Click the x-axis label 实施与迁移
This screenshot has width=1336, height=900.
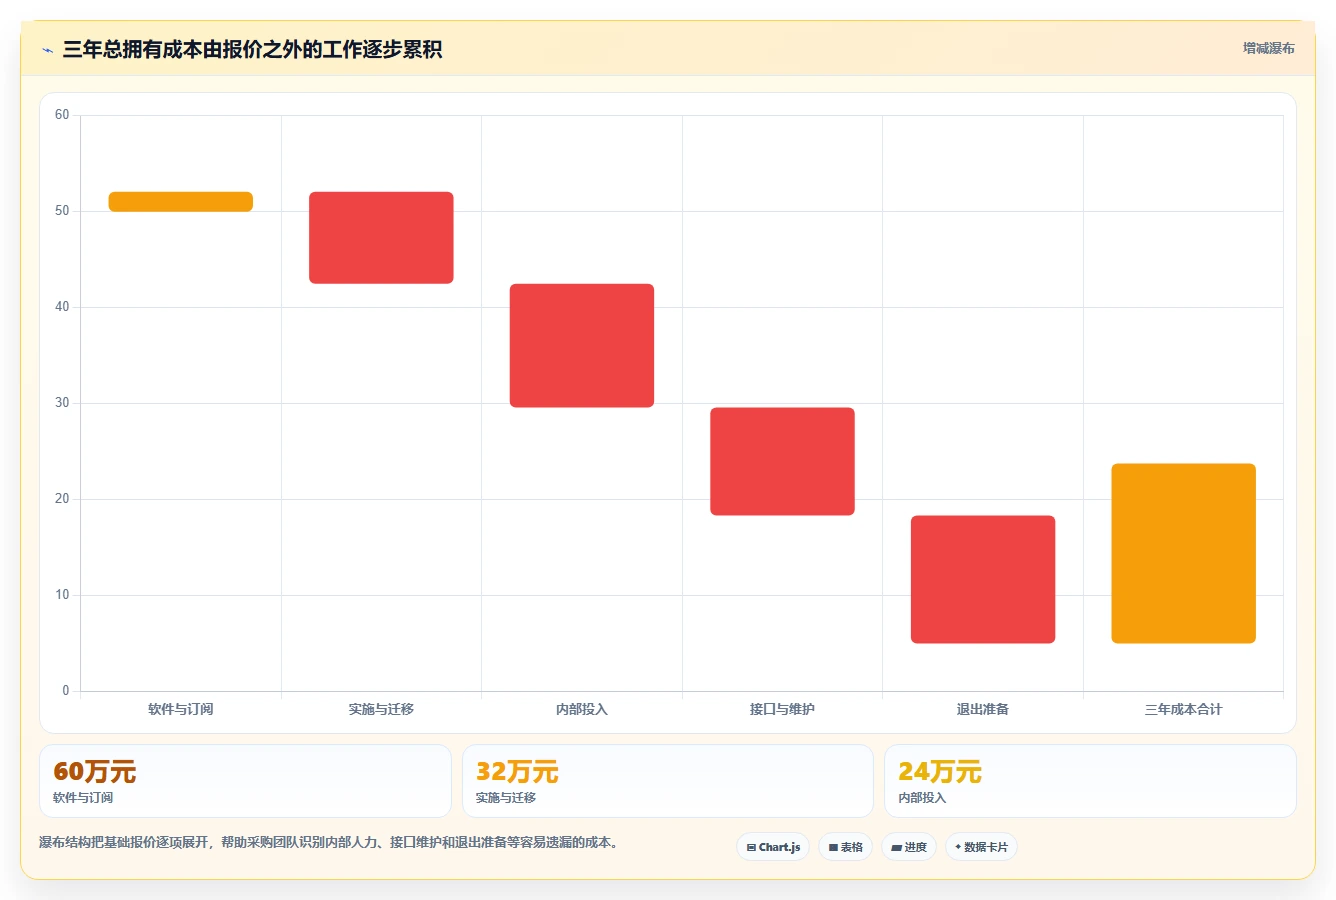click(381, 709)
